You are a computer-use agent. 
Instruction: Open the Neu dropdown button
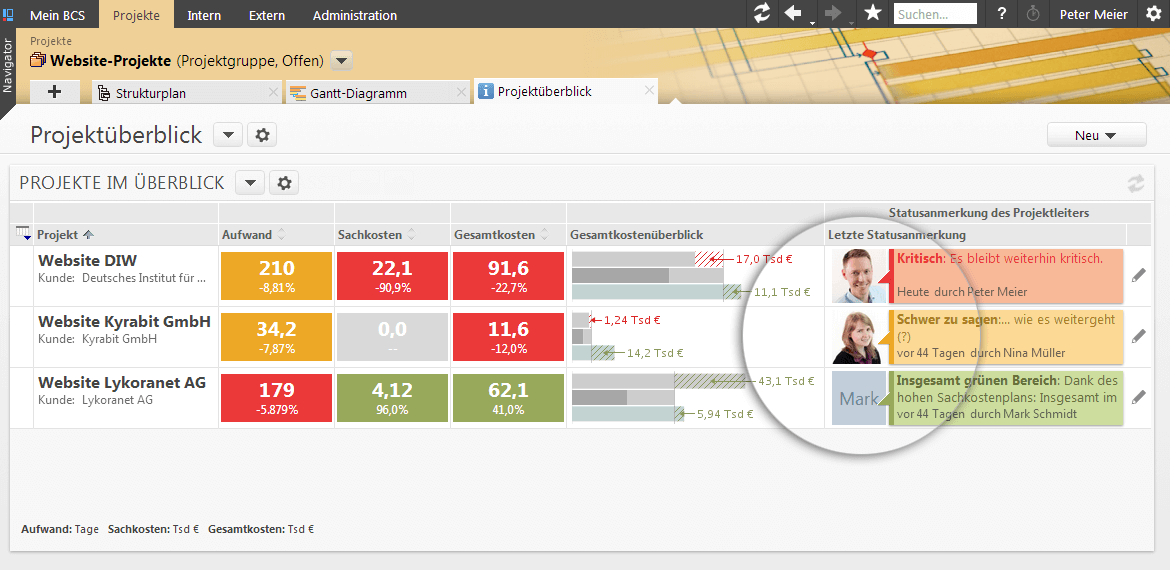[x=1096, y=135]
